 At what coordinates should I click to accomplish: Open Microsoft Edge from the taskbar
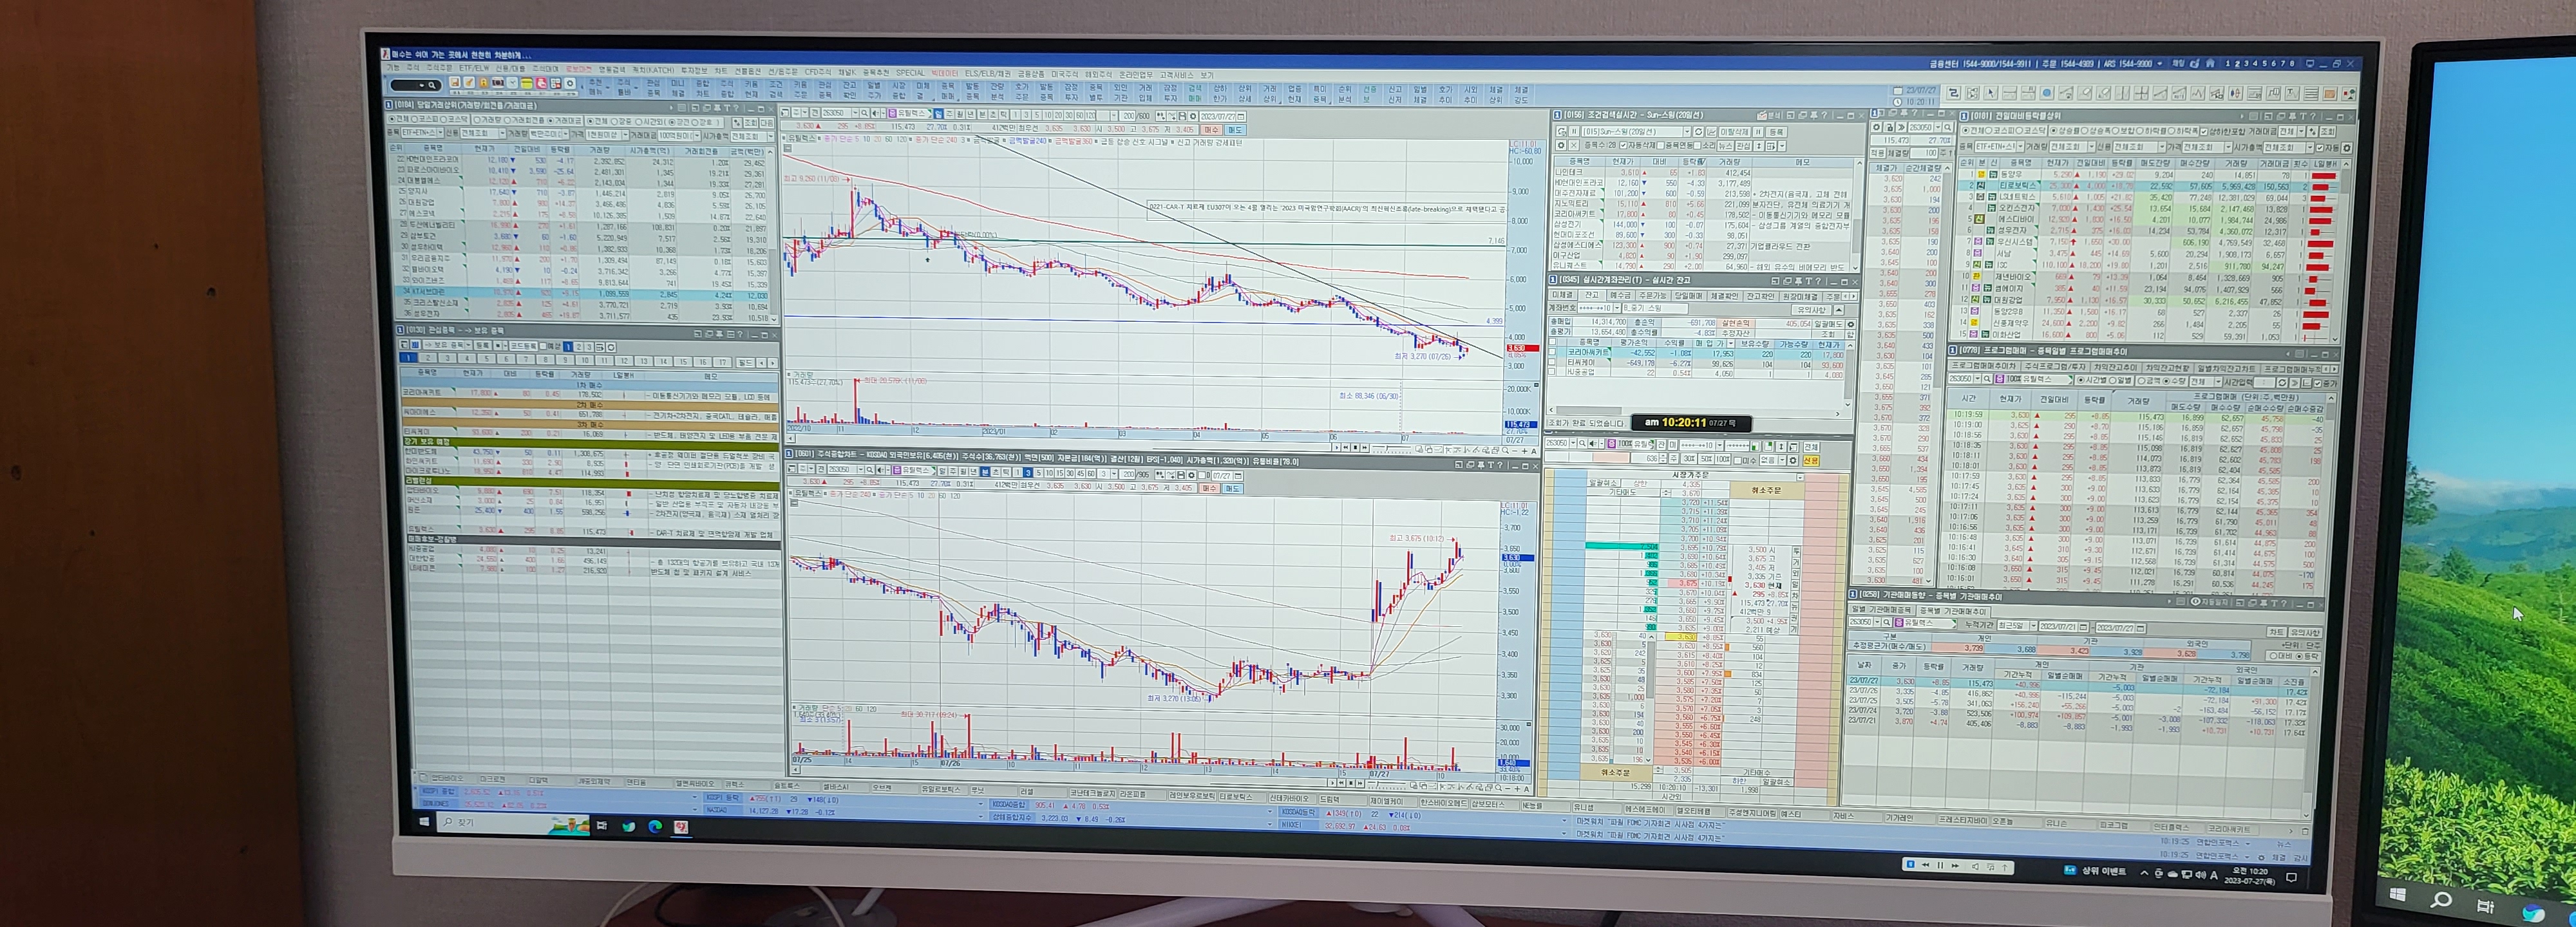coord(655,826)
